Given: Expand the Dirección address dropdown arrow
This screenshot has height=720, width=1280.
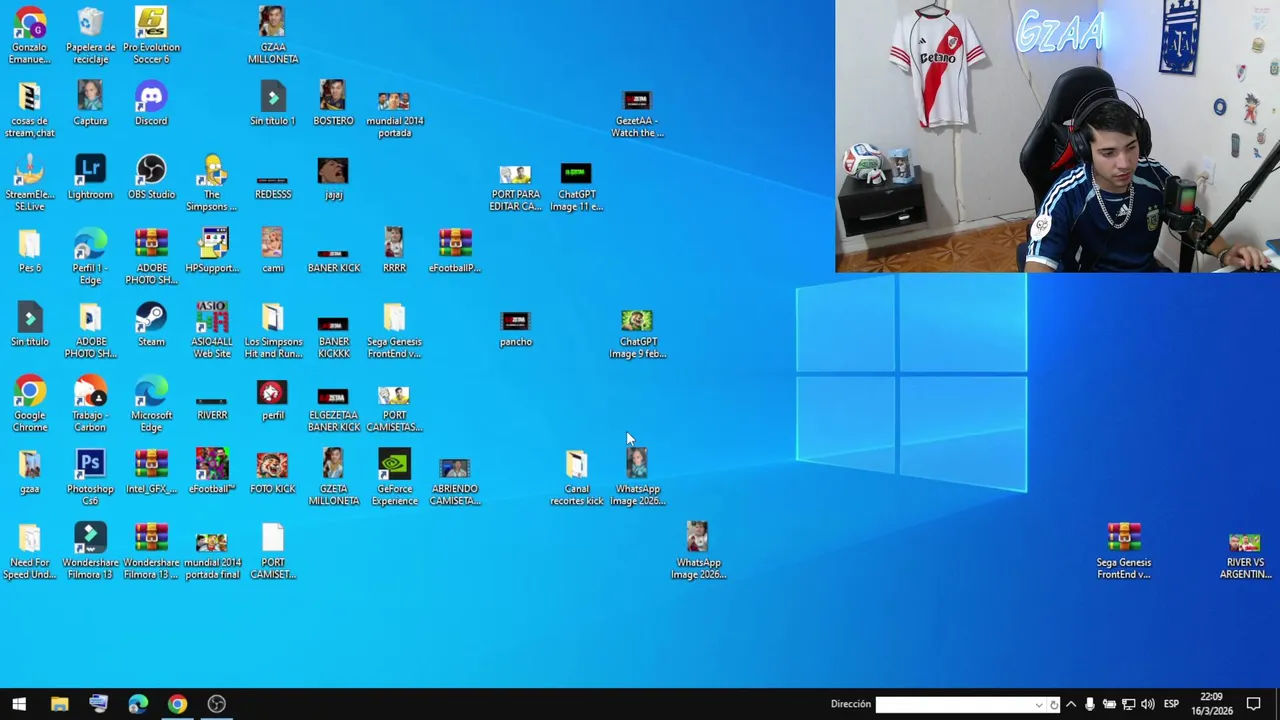Looking at the screenshot, I should (x=1039, y=704).
